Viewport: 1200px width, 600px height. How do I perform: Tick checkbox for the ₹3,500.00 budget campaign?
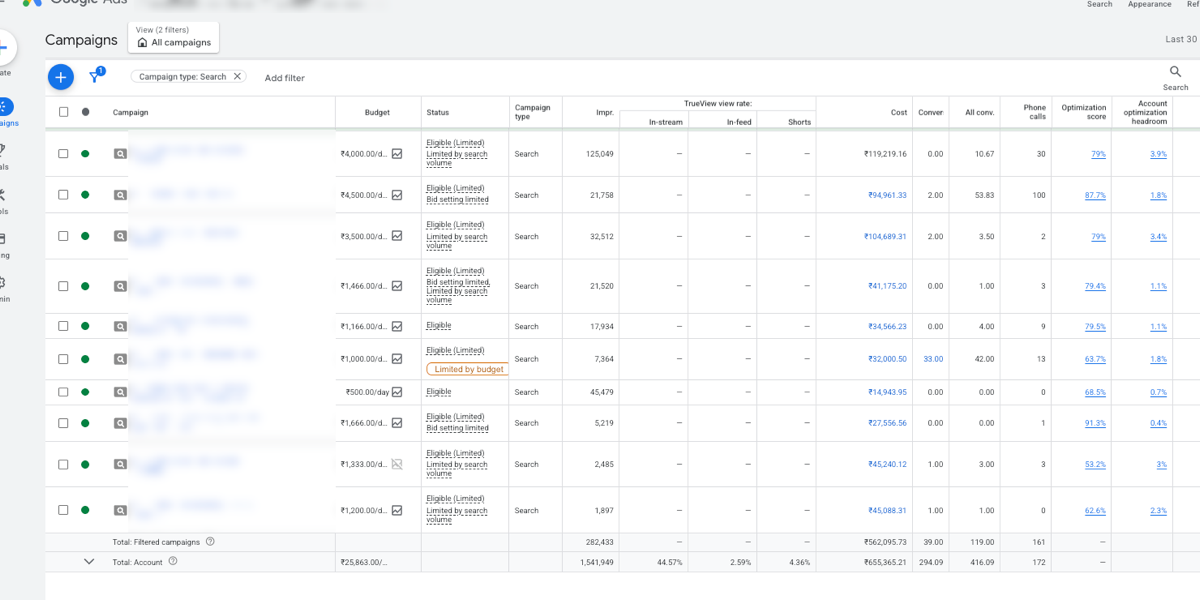tap(63, 236)
